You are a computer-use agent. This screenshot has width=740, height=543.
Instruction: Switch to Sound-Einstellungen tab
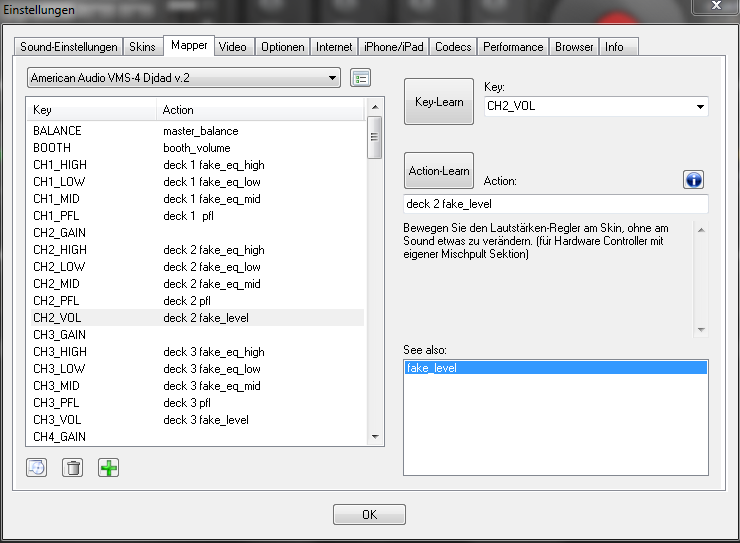68,47
